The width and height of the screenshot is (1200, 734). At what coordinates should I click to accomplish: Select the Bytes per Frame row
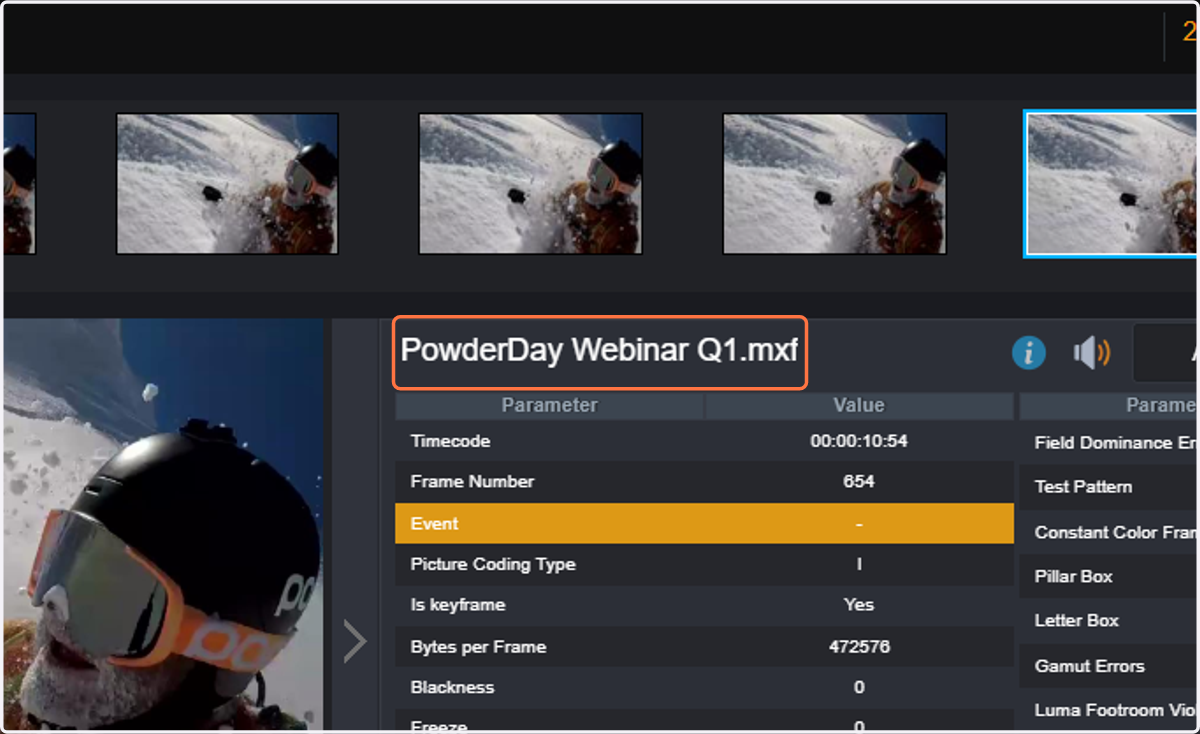704,647
